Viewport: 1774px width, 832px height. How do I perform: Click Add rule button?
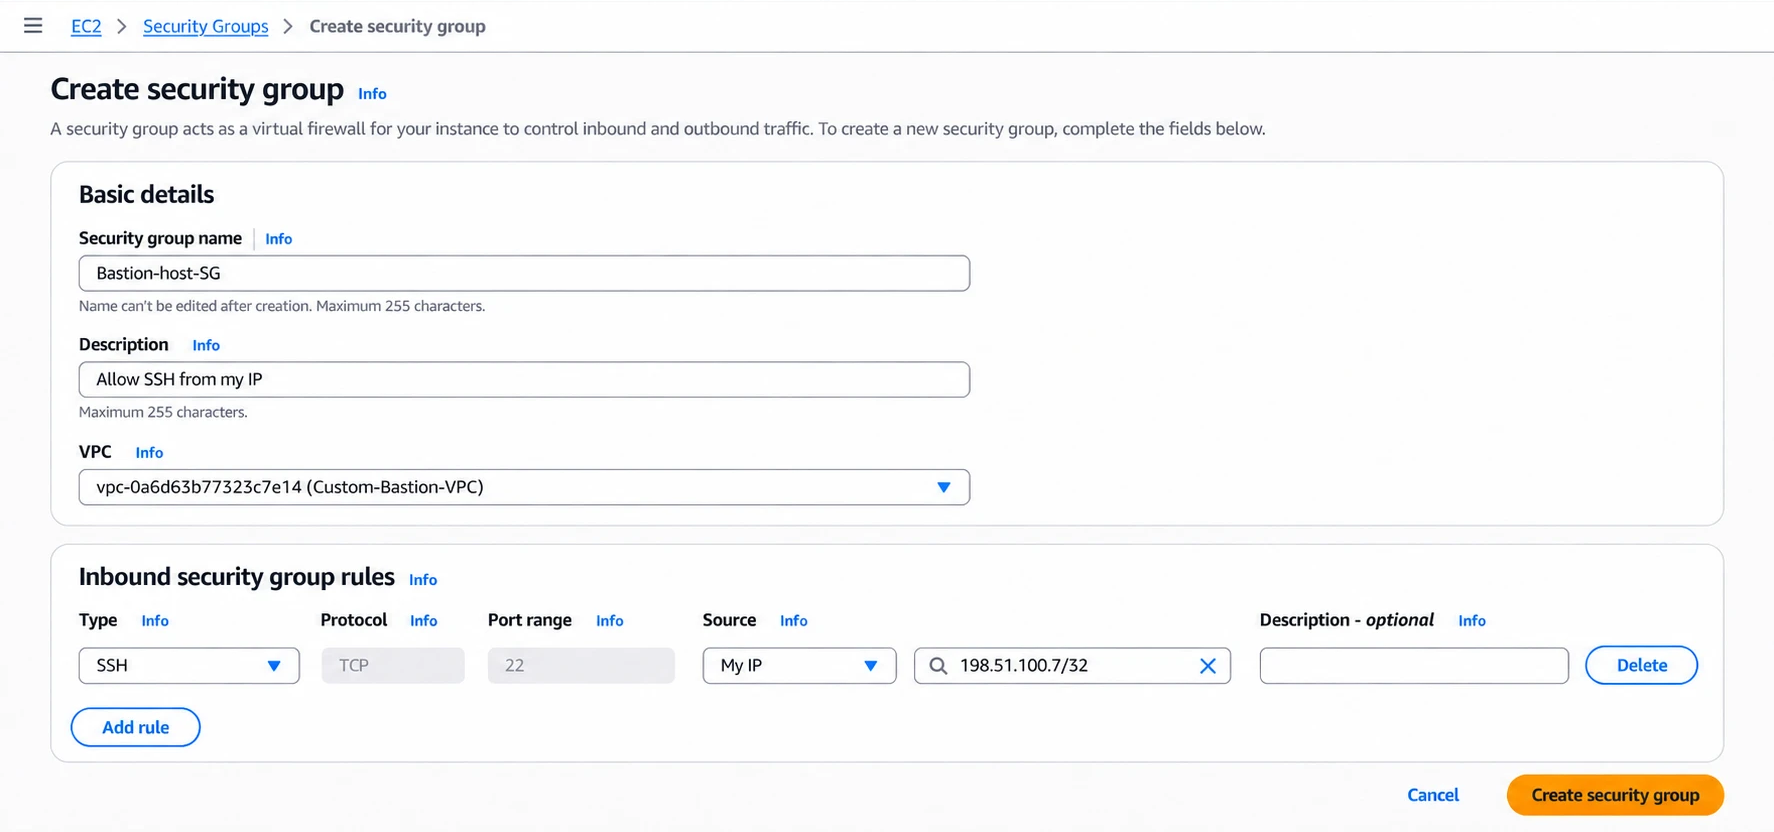136,727
